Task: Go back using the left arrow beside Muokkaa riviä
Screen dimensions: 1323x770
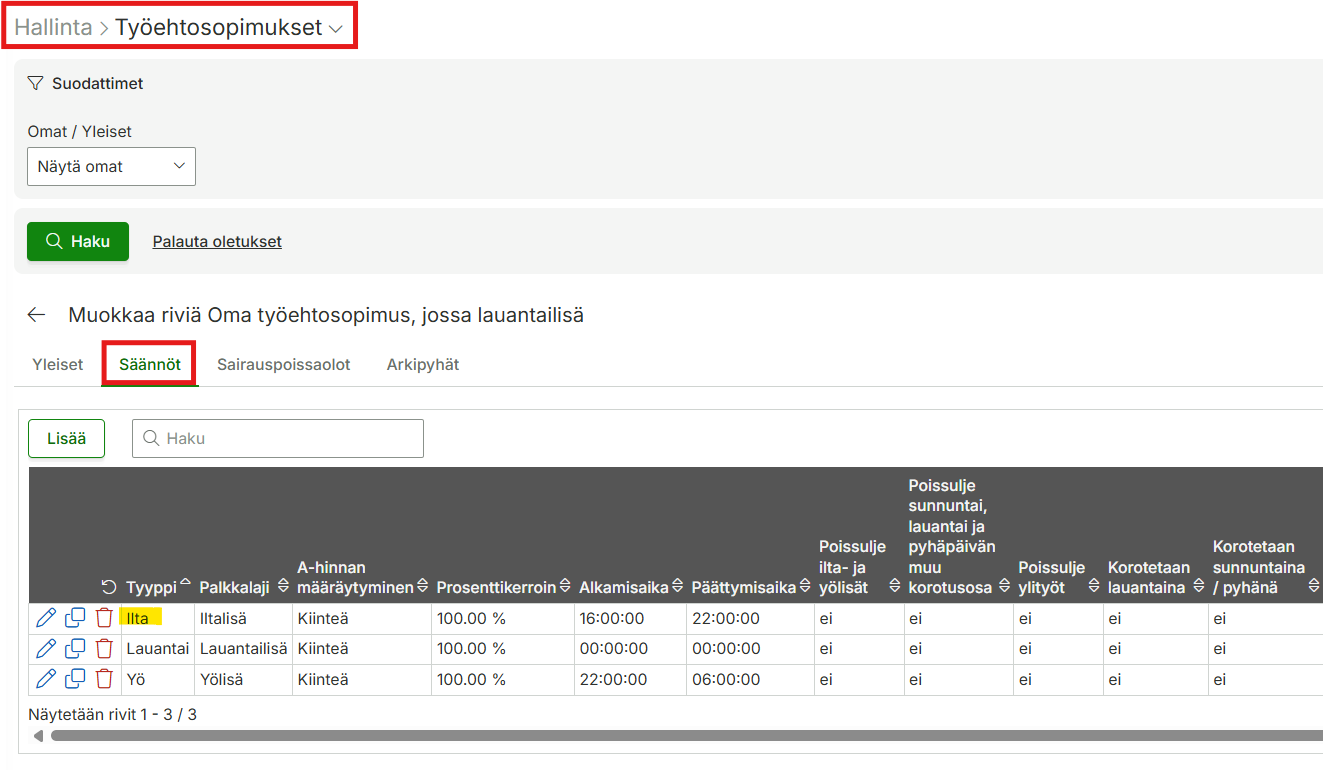Action: 37,315
